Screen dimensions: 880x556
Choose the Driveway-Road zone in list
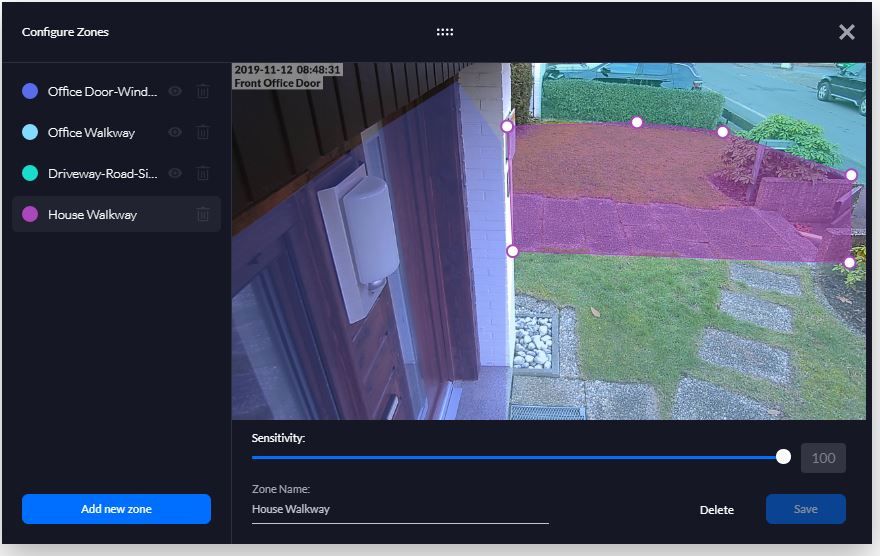click(102, 173)
